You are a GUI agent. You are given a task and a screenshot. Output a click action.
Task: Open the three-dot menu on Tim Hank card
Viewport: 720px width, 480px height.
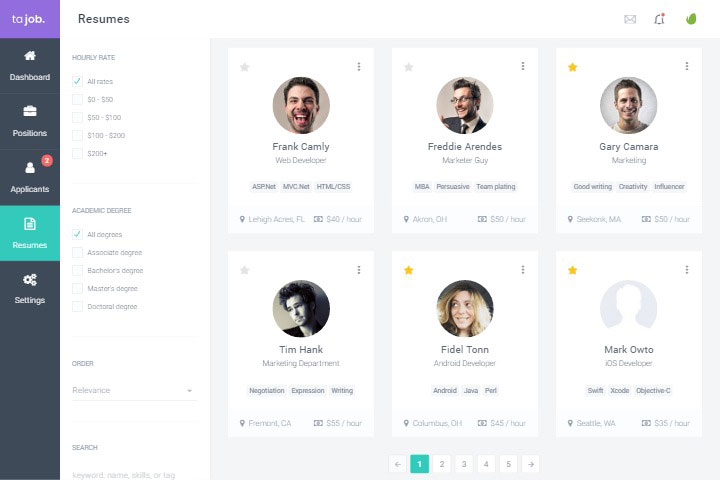(x=358, y=270)
